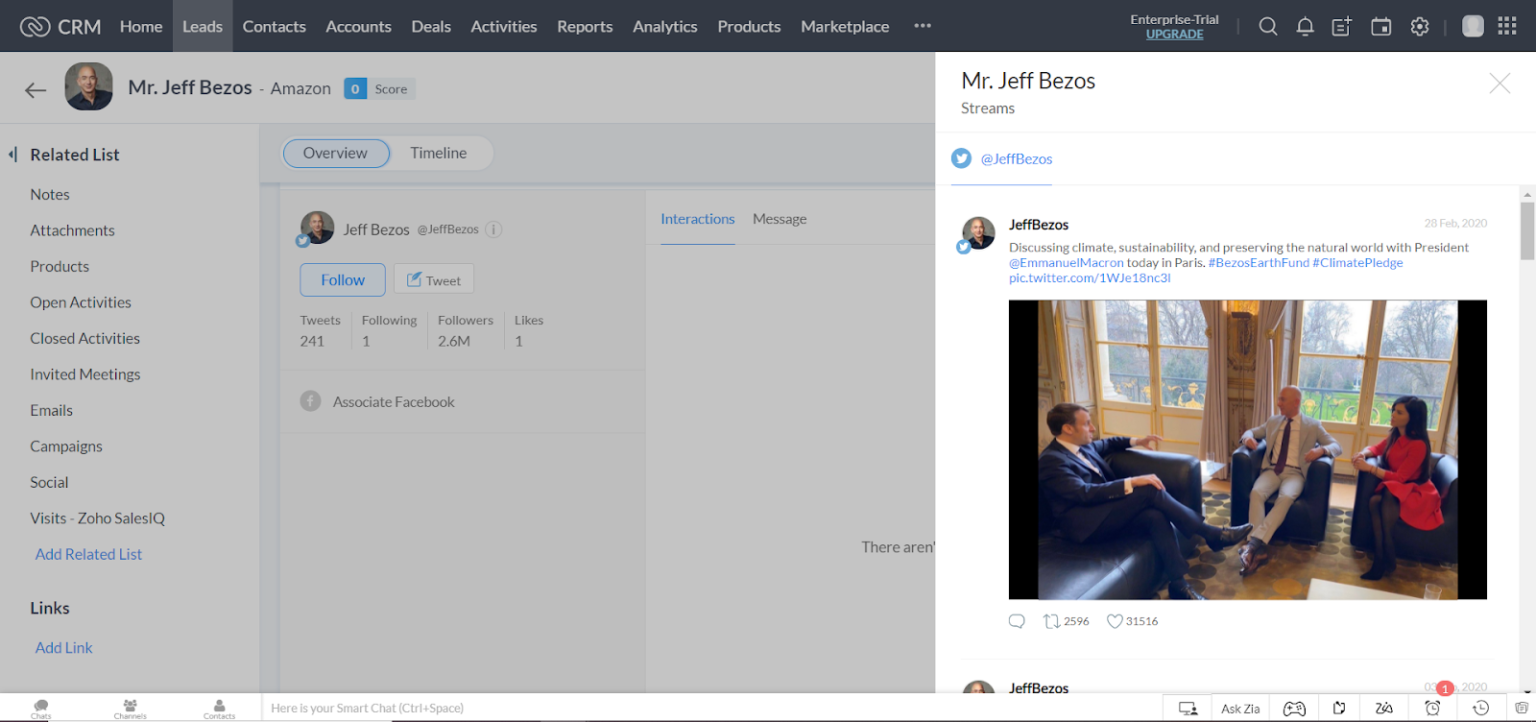Open the More tabs ellipsis menu
This screenshot has width=1536, height=722.
[x=921, y=26]
